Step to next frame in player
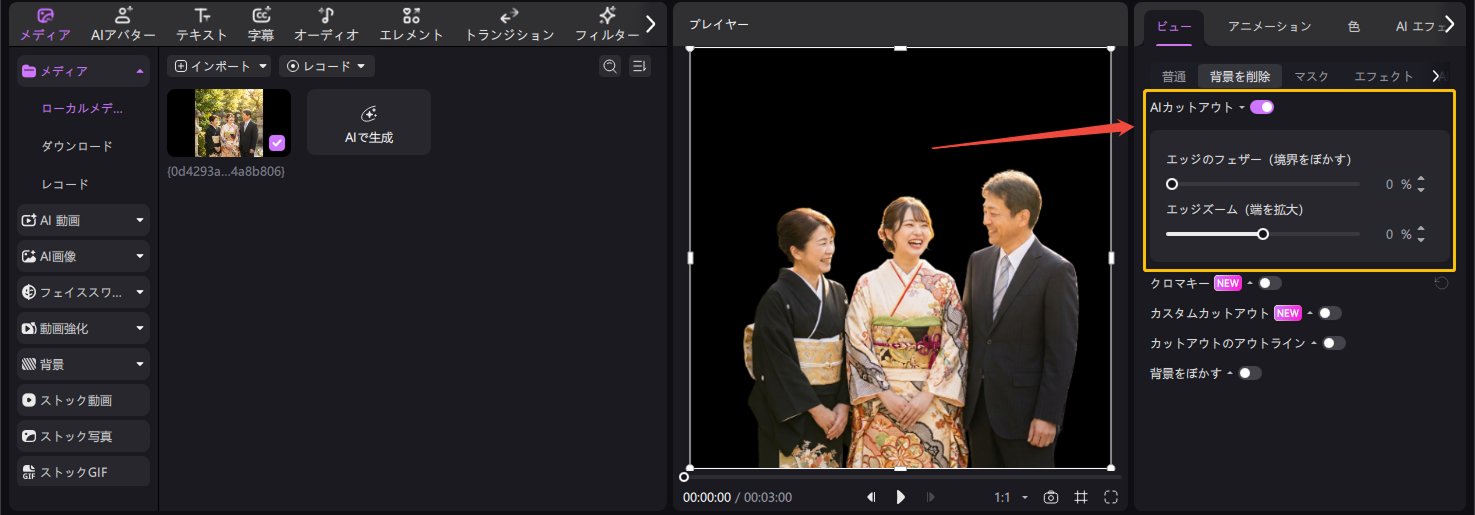The height and width of the screenshot is (515, 1475). 931,497
